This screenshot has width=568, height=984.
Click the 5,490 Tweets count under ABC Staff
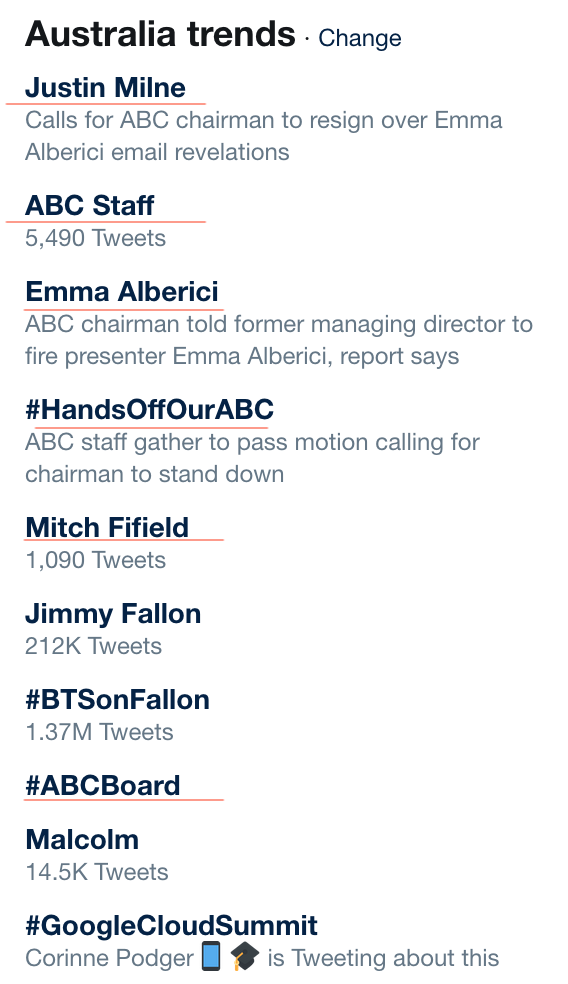pyautogui.click(x=95, y=238)
